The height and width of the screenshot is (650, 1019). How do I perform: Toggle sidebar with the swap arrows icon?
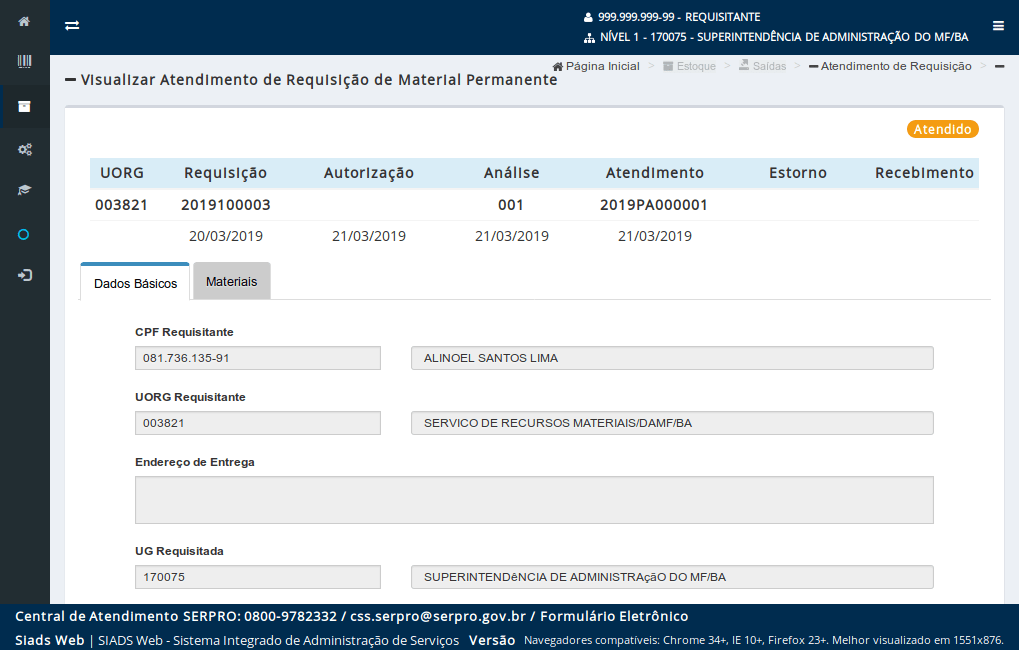click(72, 25)
